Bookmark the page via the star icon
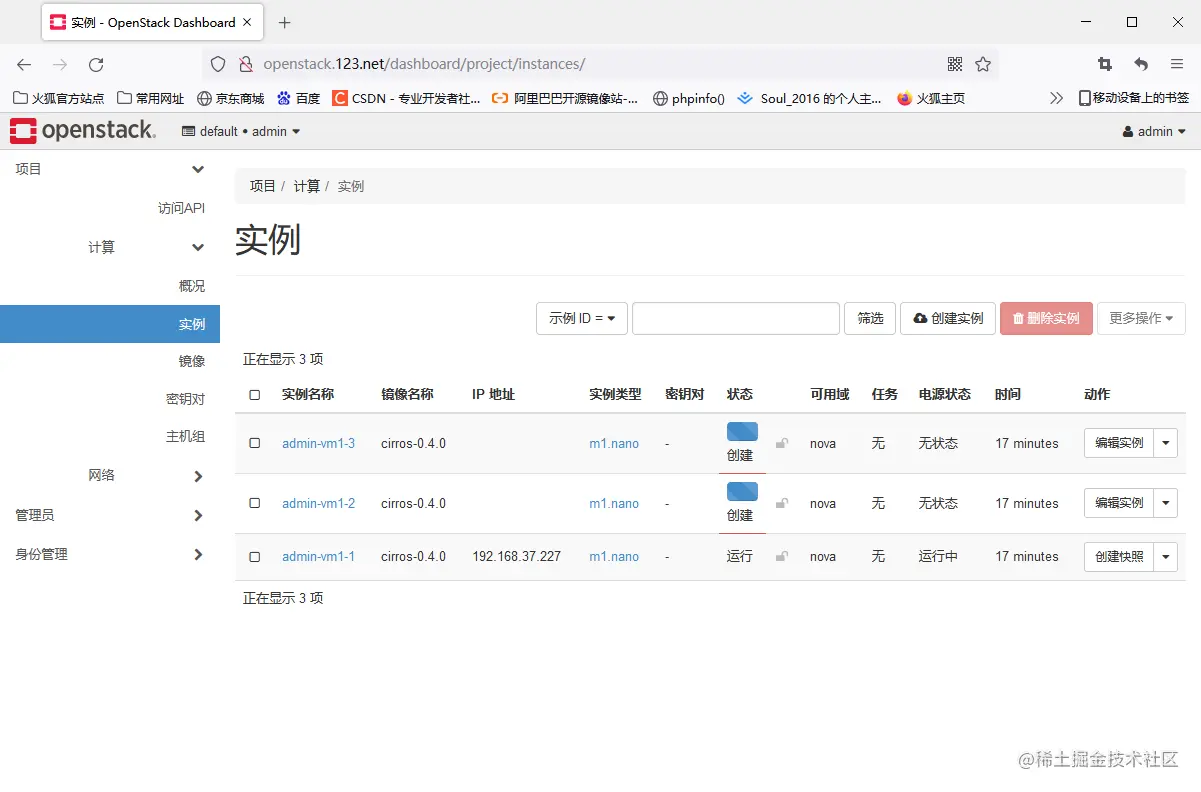 (983, 63)
